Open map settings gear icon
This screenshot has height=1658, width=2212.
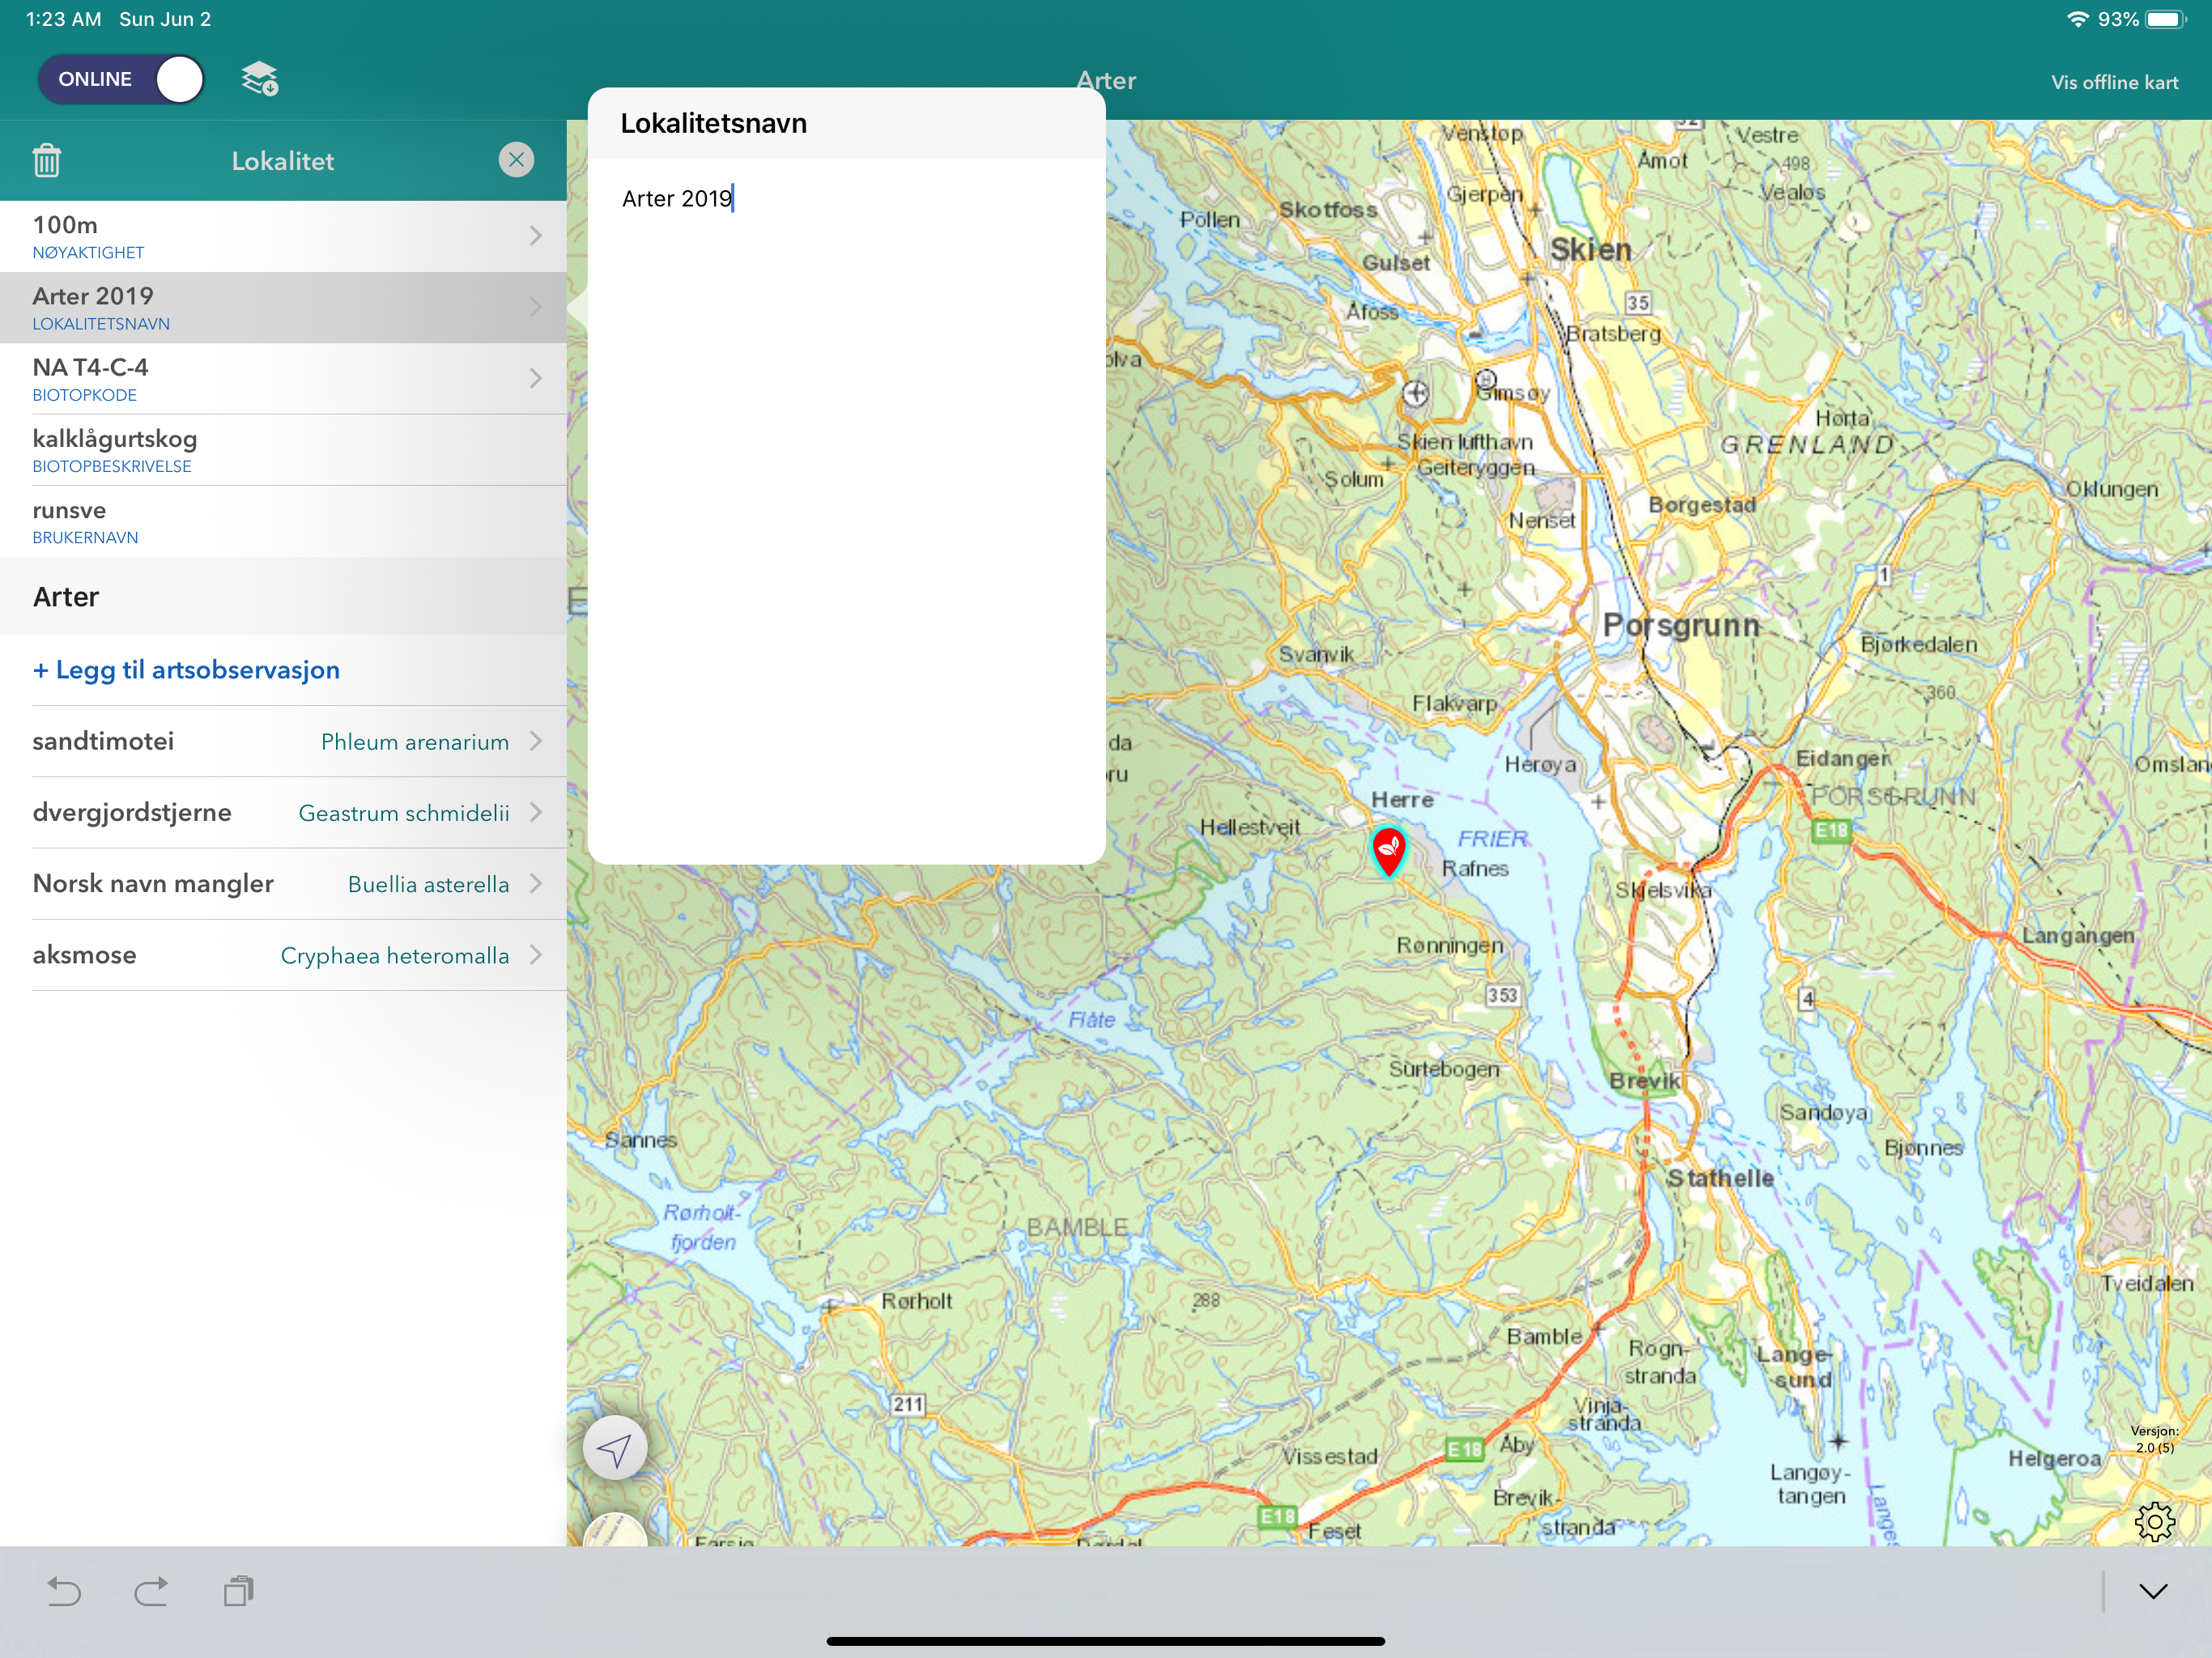pos(2154,1521)
